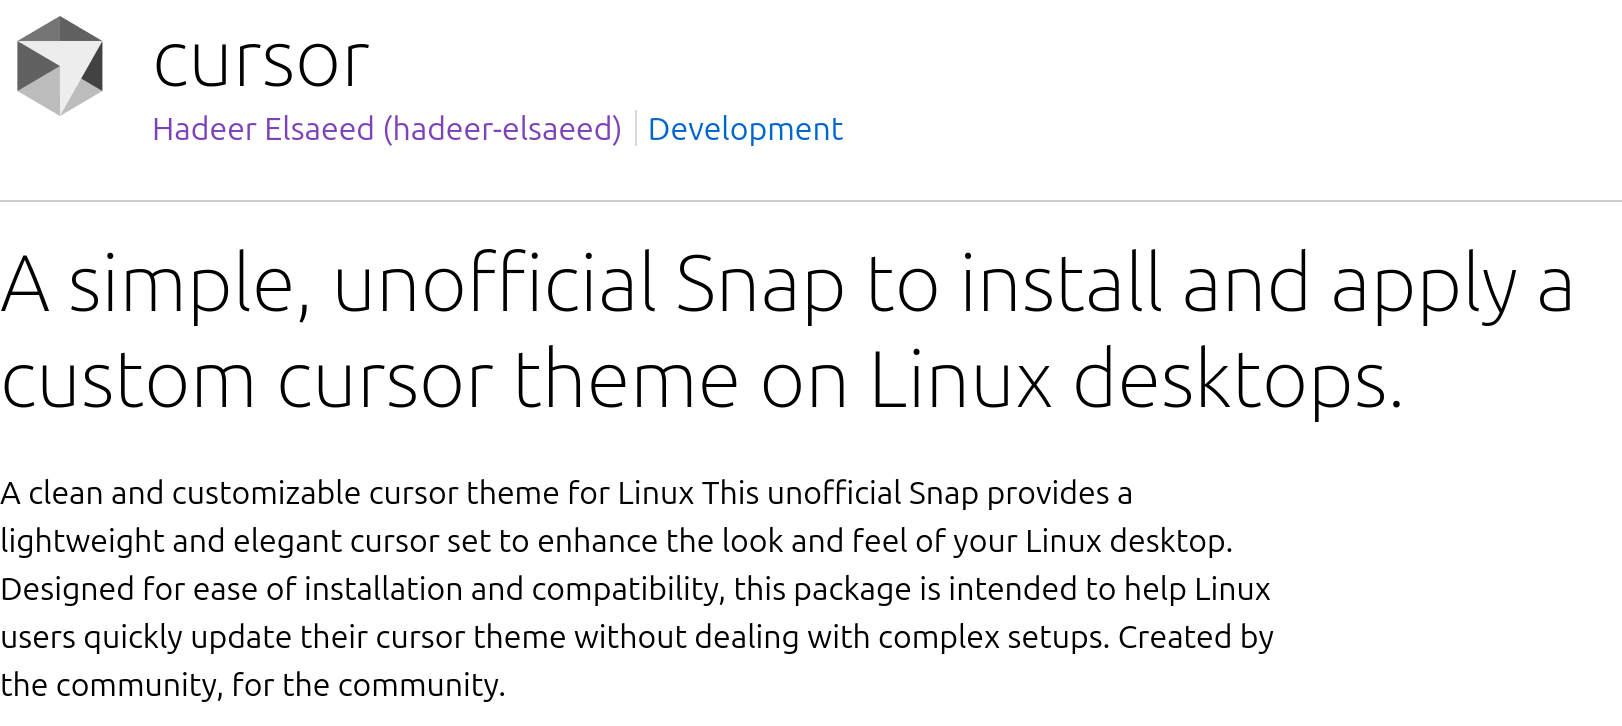1622x726 pixels.
Task: Click the separator between publisher and Development
Action: (x=636, y=129)
